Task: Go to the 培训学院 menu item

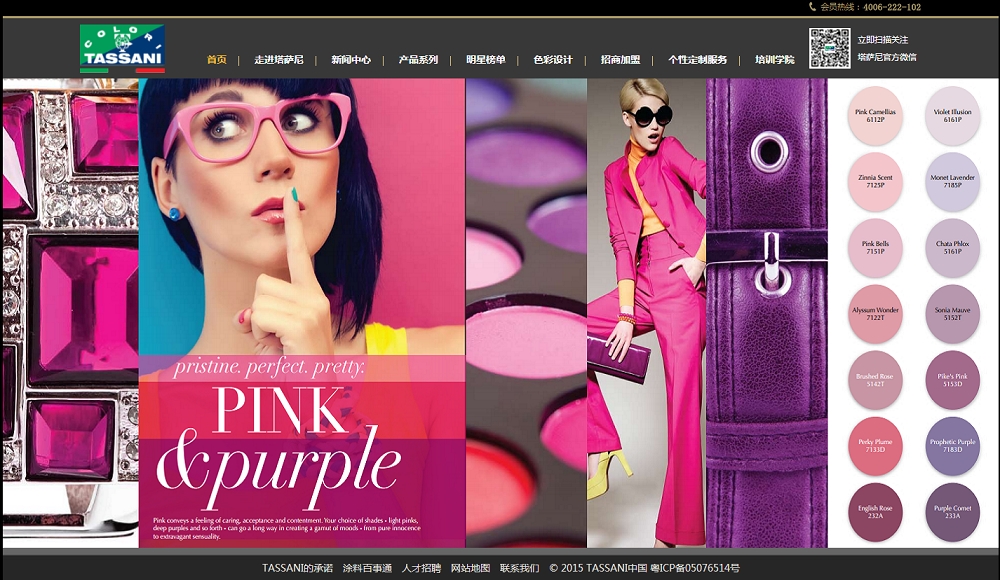Action: coord(775,60)
